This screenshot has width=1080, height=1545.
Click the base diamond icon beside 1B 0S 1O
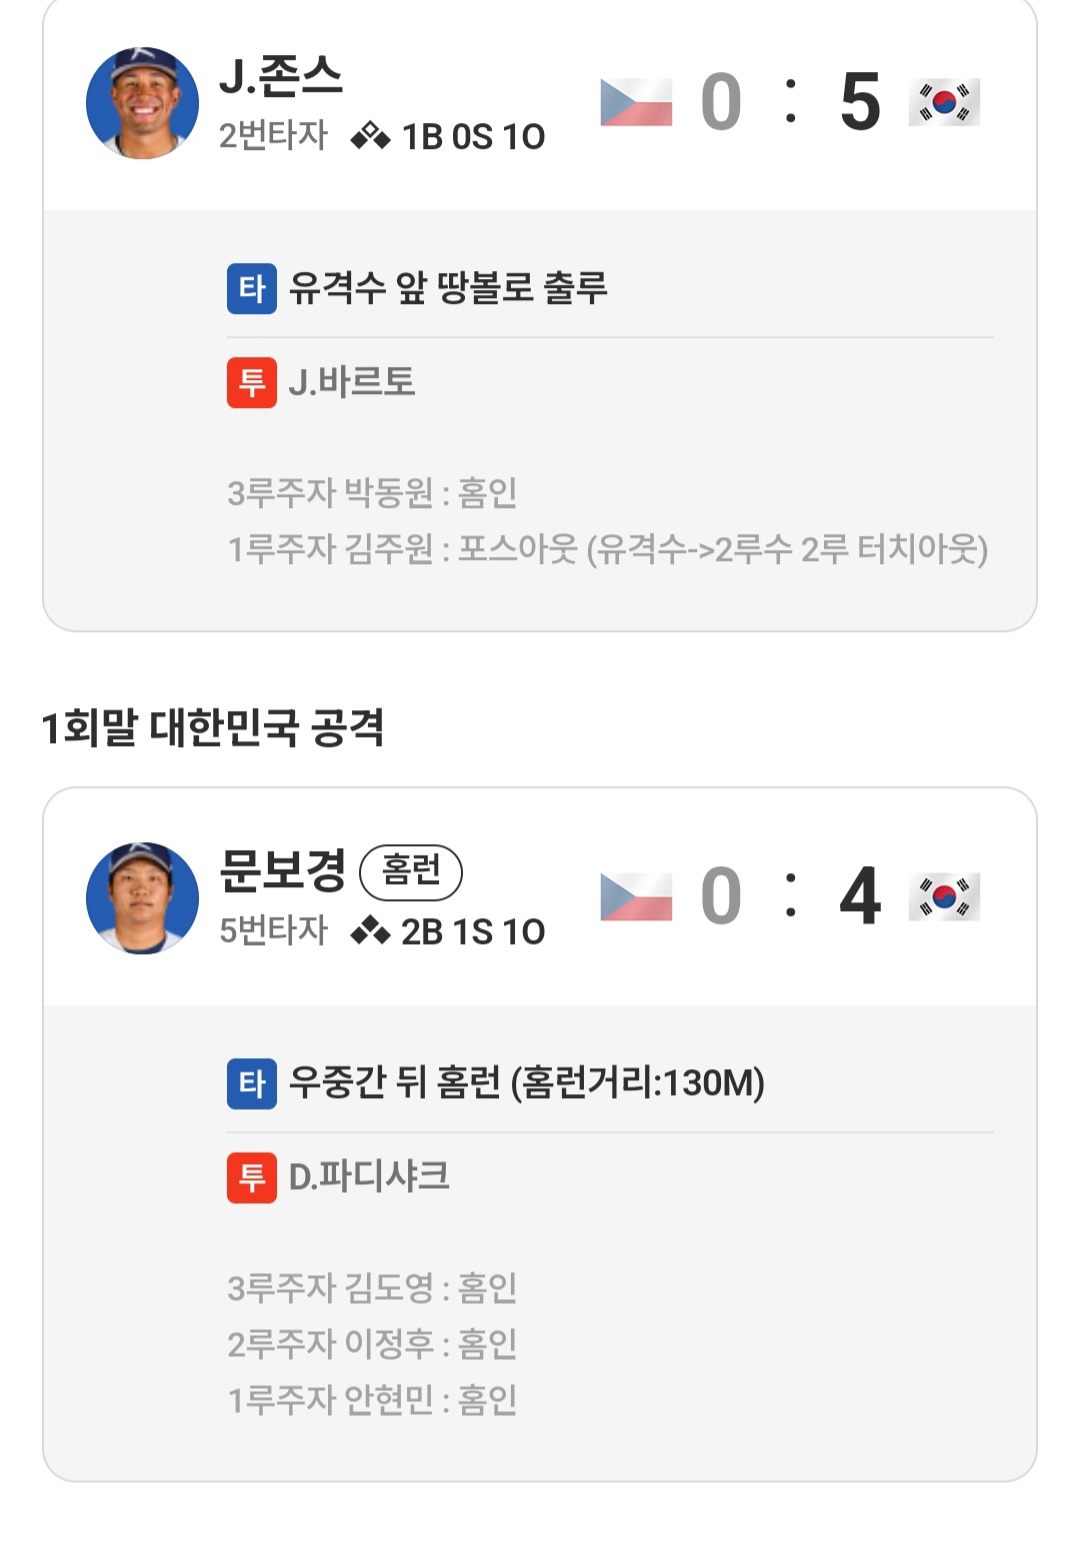tap(370, 136)
